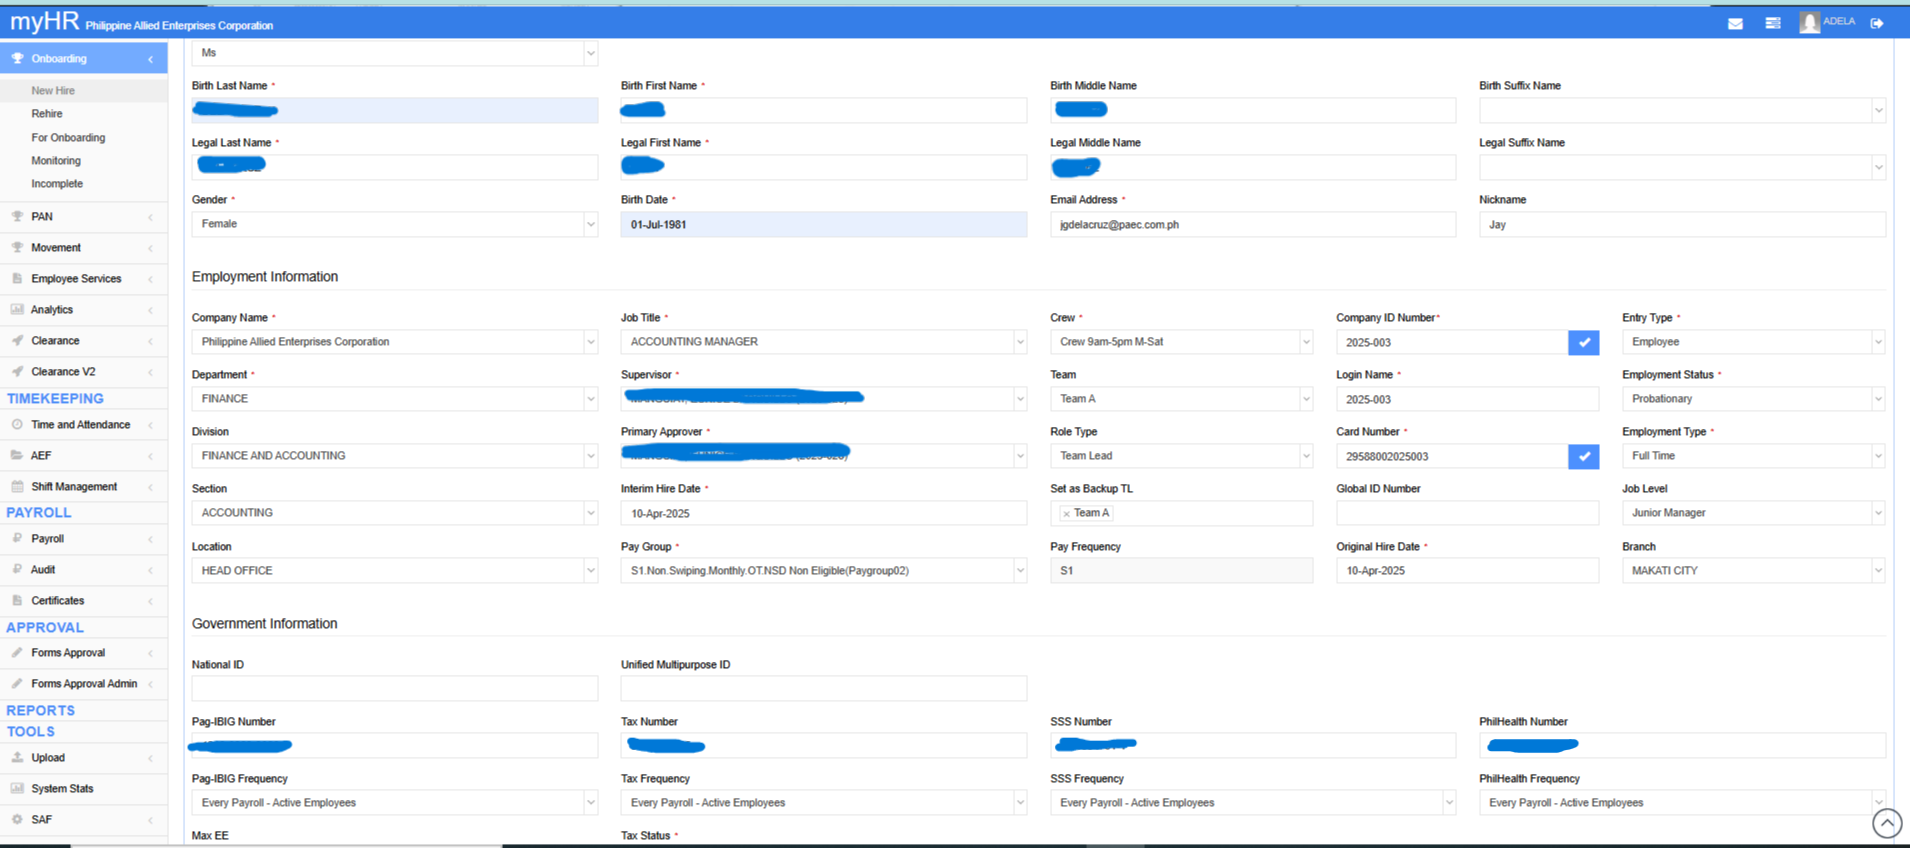Click the Forms Approval pencil icon
The height and width of the screenshot is (848, 1910).
[x=17, y=652]
